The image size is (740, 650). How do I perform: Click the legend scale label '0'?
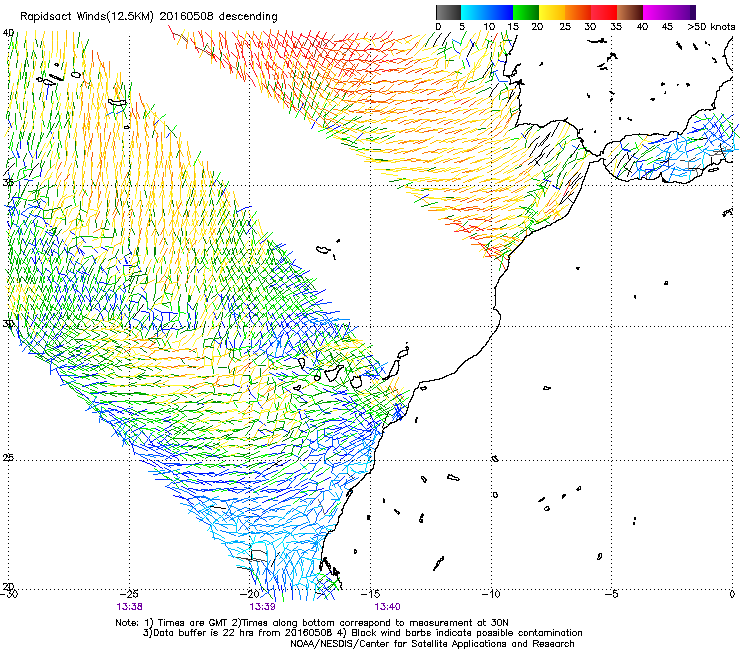click(x=438, y=26)
